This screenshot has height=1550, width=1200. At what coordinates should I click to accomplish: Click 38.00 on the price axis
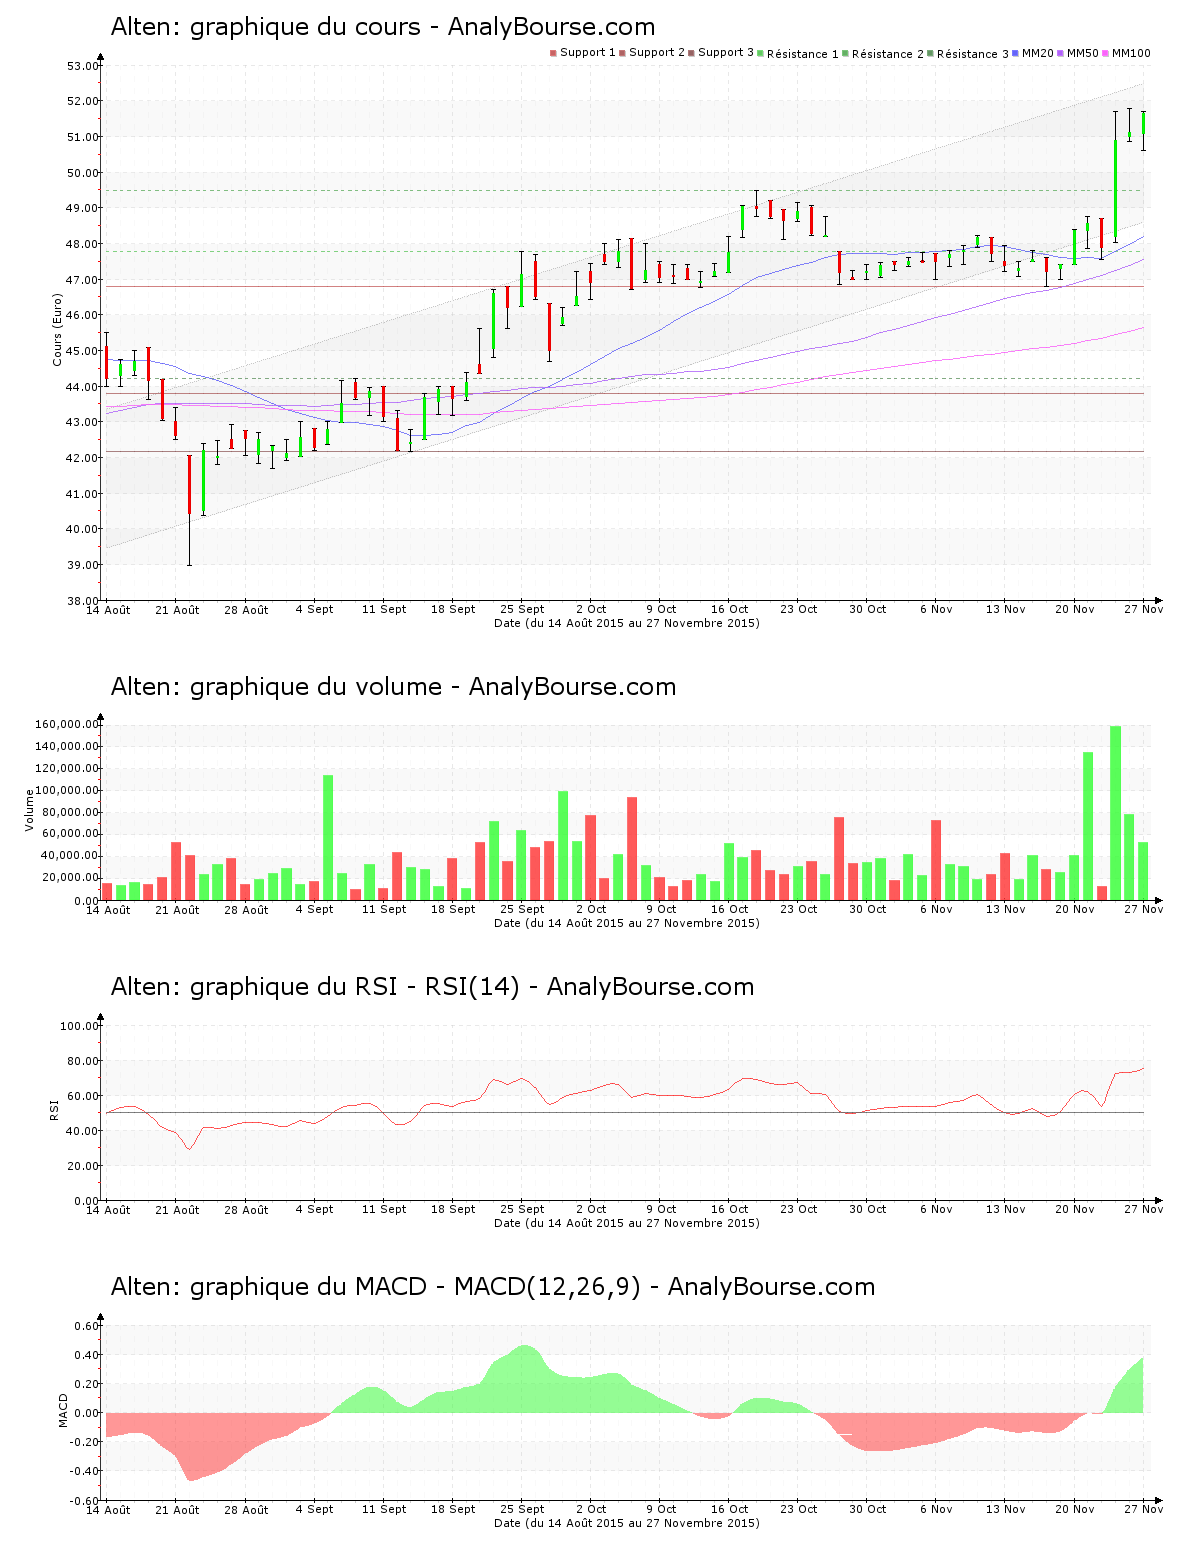(x=83, y=601)
